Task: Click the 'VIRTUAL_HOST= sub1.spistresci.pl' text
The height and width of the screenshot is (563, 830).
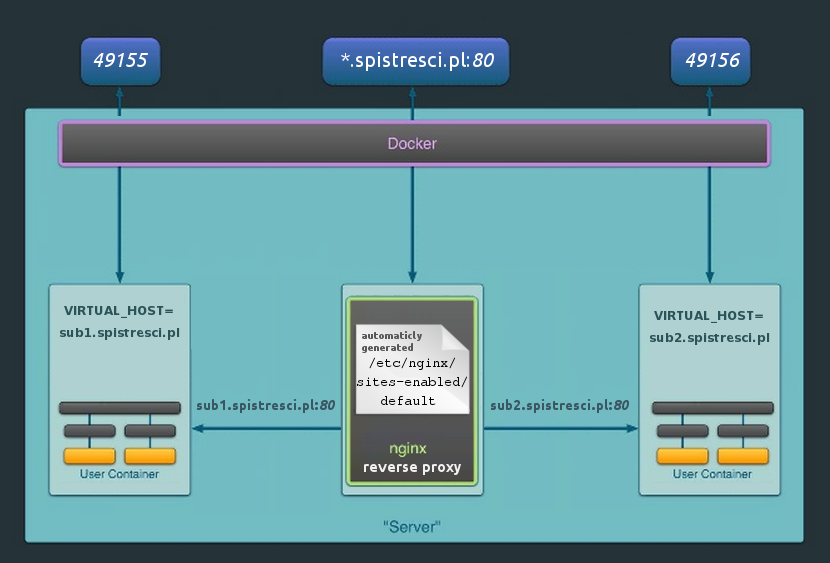Action: (x=119, y=322)
